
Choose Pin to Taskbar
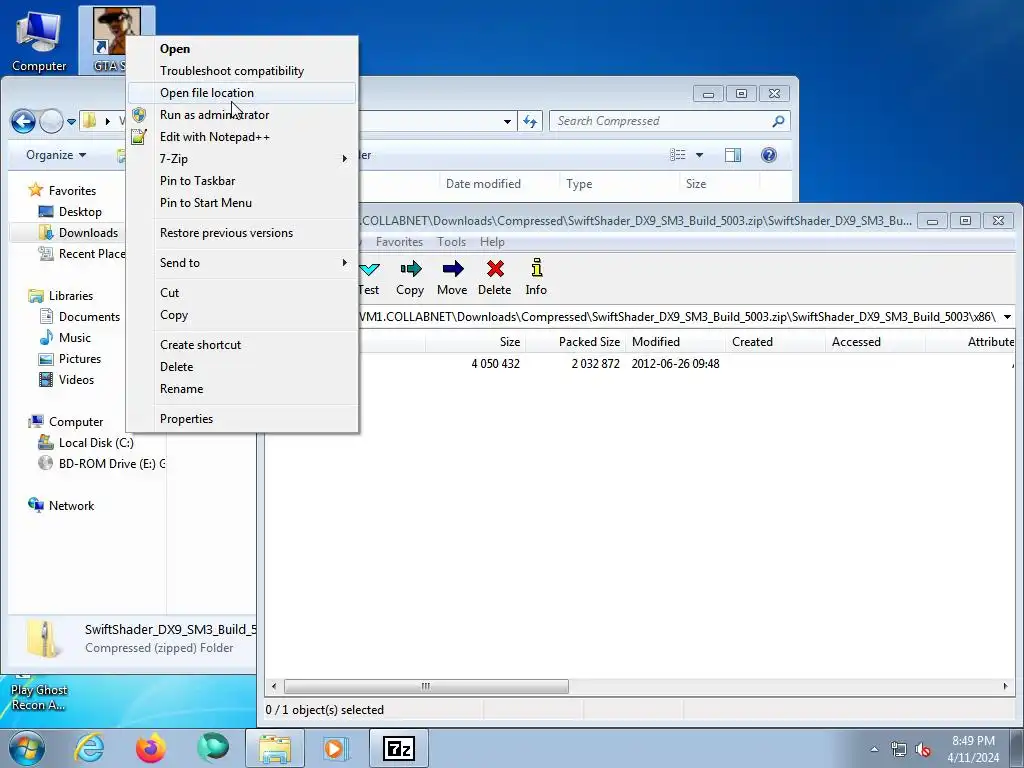point(242,181)
